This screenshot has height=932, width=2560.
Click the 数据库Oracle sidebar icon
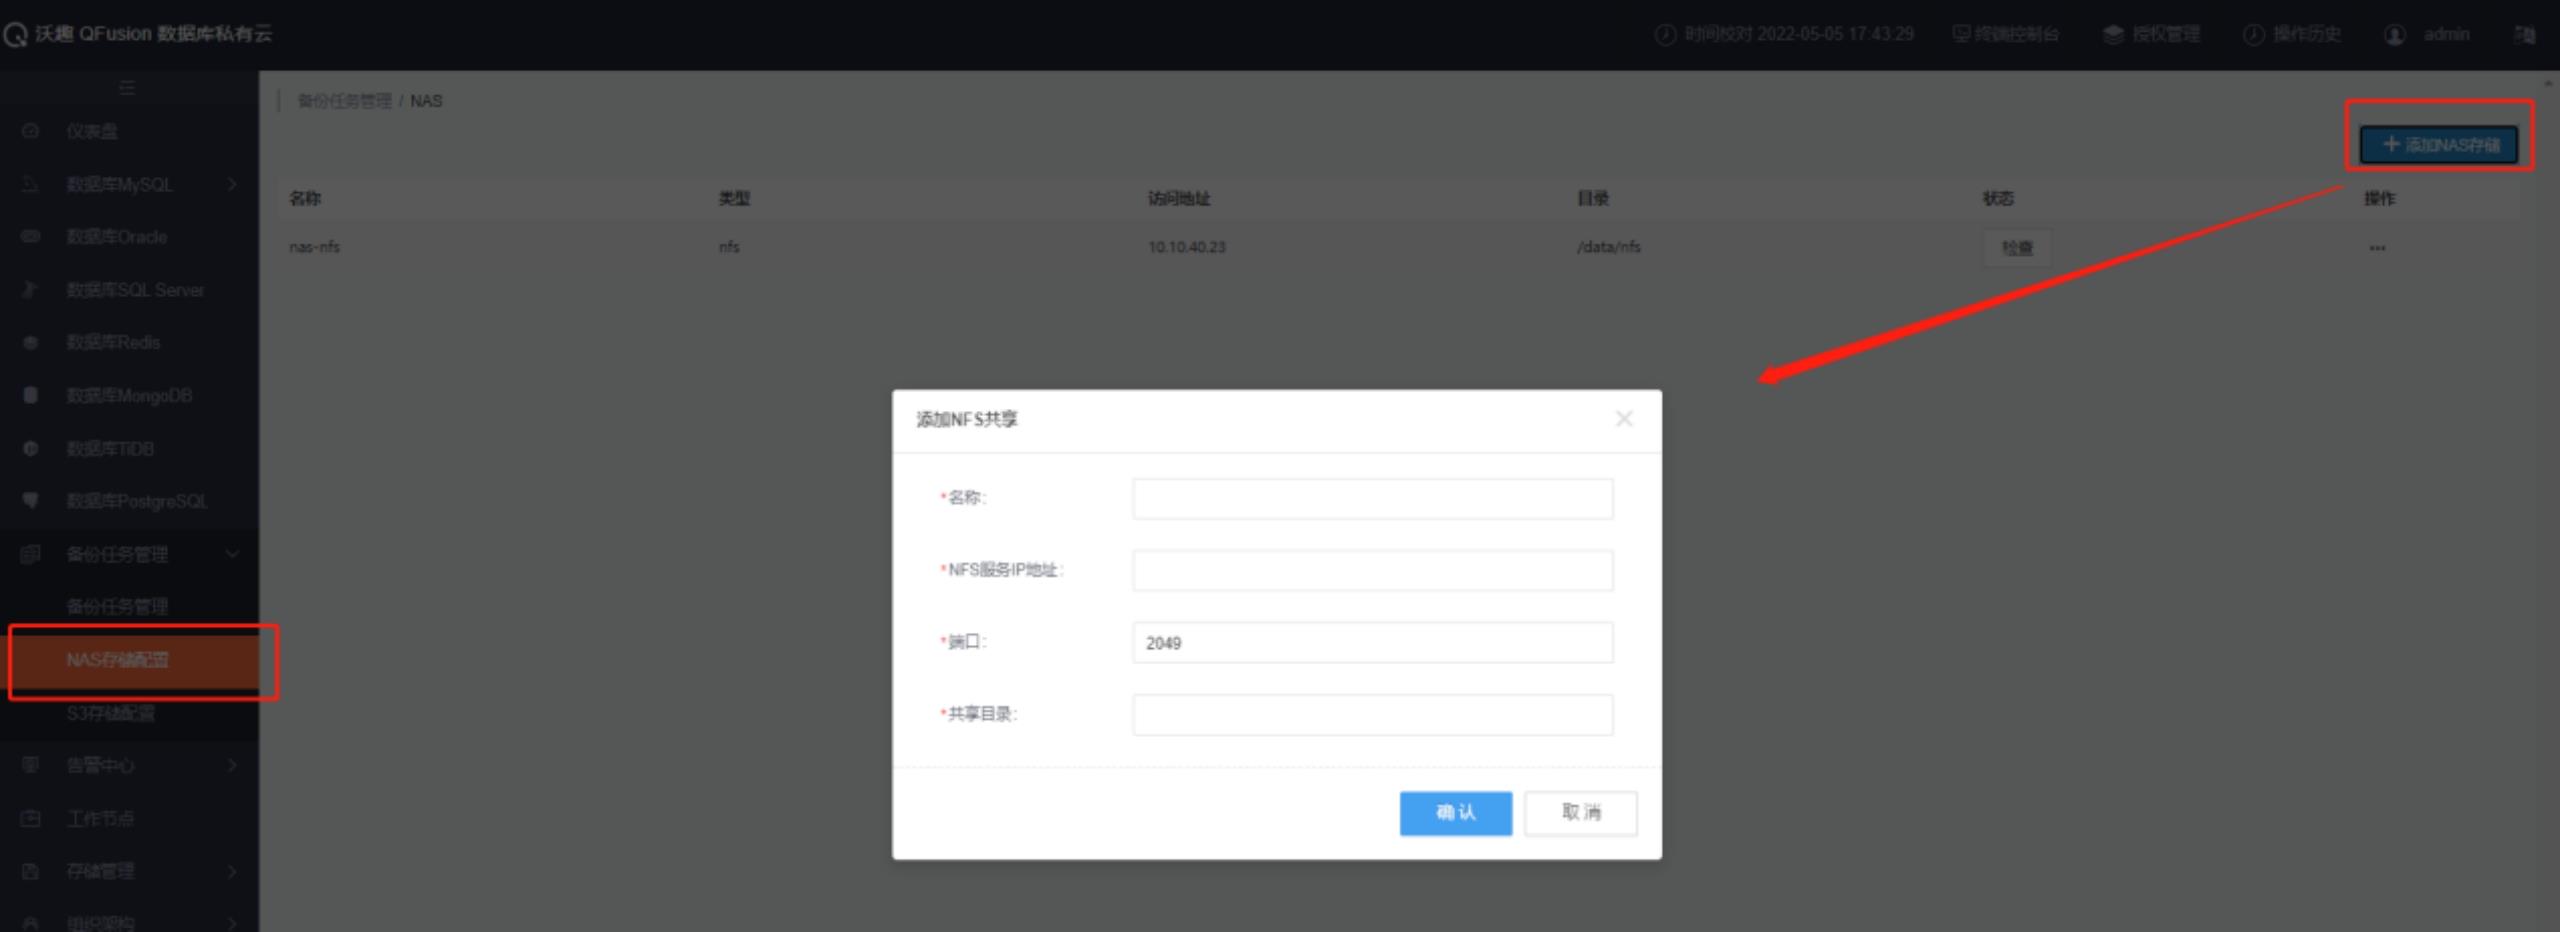tap(31, 237)
